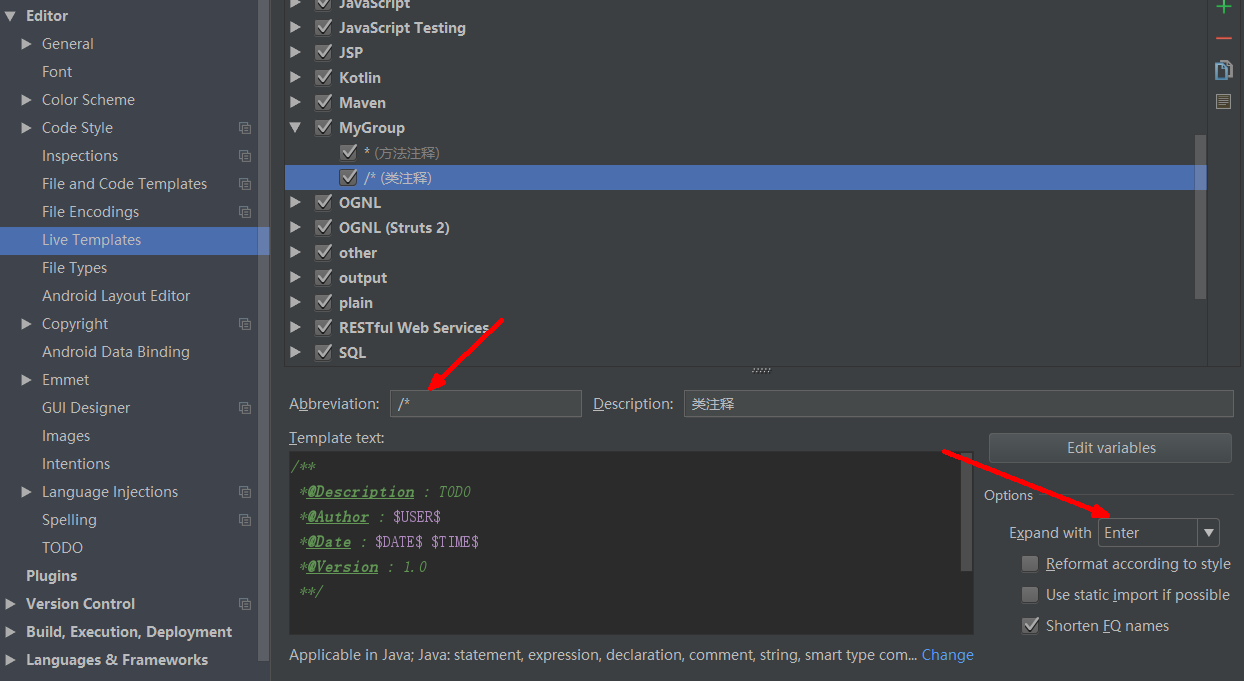Click inside the Template text editor
Screen dimensions: 1244x681
tap(625, 543)
